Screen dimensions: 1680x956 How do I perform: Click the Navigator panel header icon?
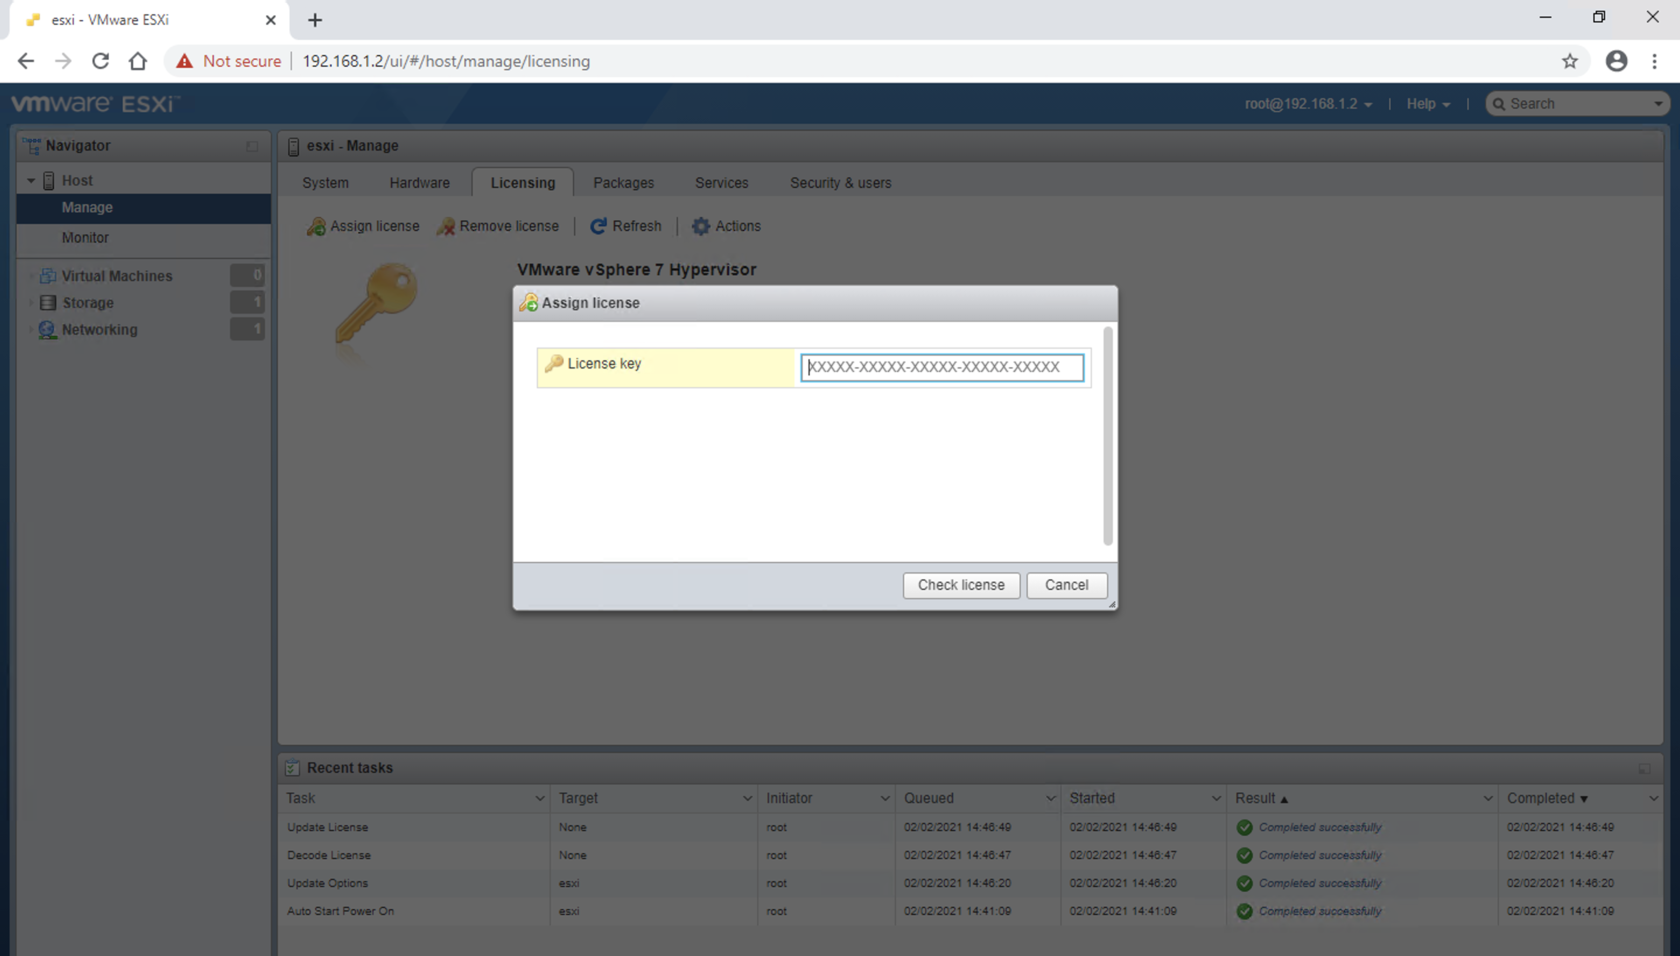pyautogui.click(x=32, y=146)
